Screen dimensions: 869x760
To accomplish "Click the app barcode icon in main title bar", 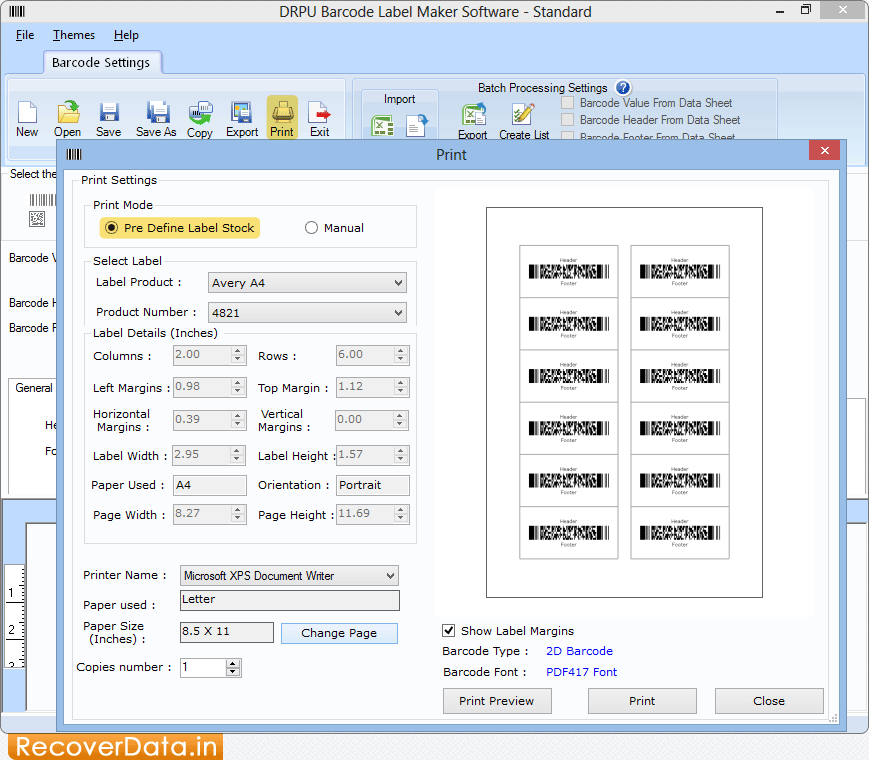I will [17, 11].
